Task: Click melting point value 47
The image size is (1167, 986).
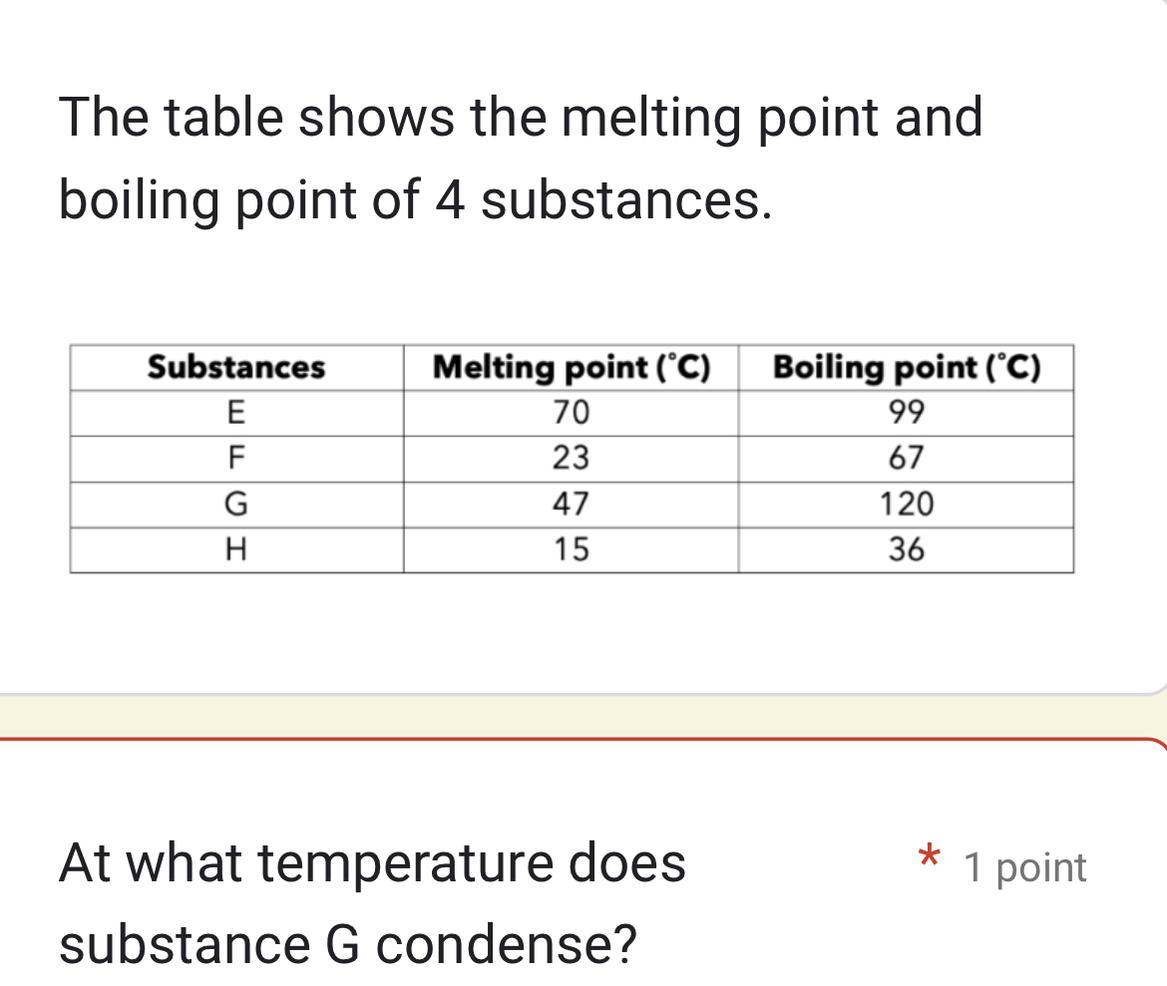Action: 572,505
